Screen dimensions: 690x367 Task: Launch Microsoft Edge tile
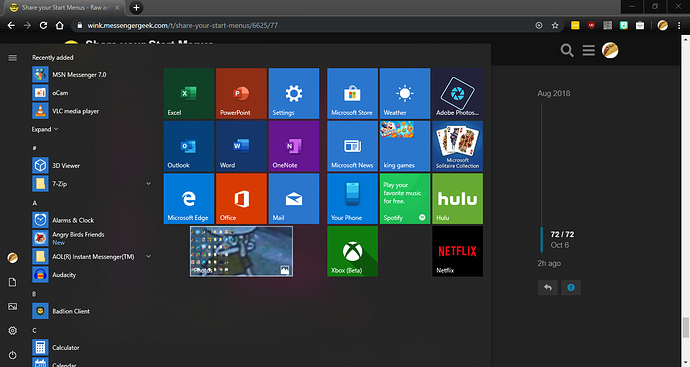click(x=189, y=198)
